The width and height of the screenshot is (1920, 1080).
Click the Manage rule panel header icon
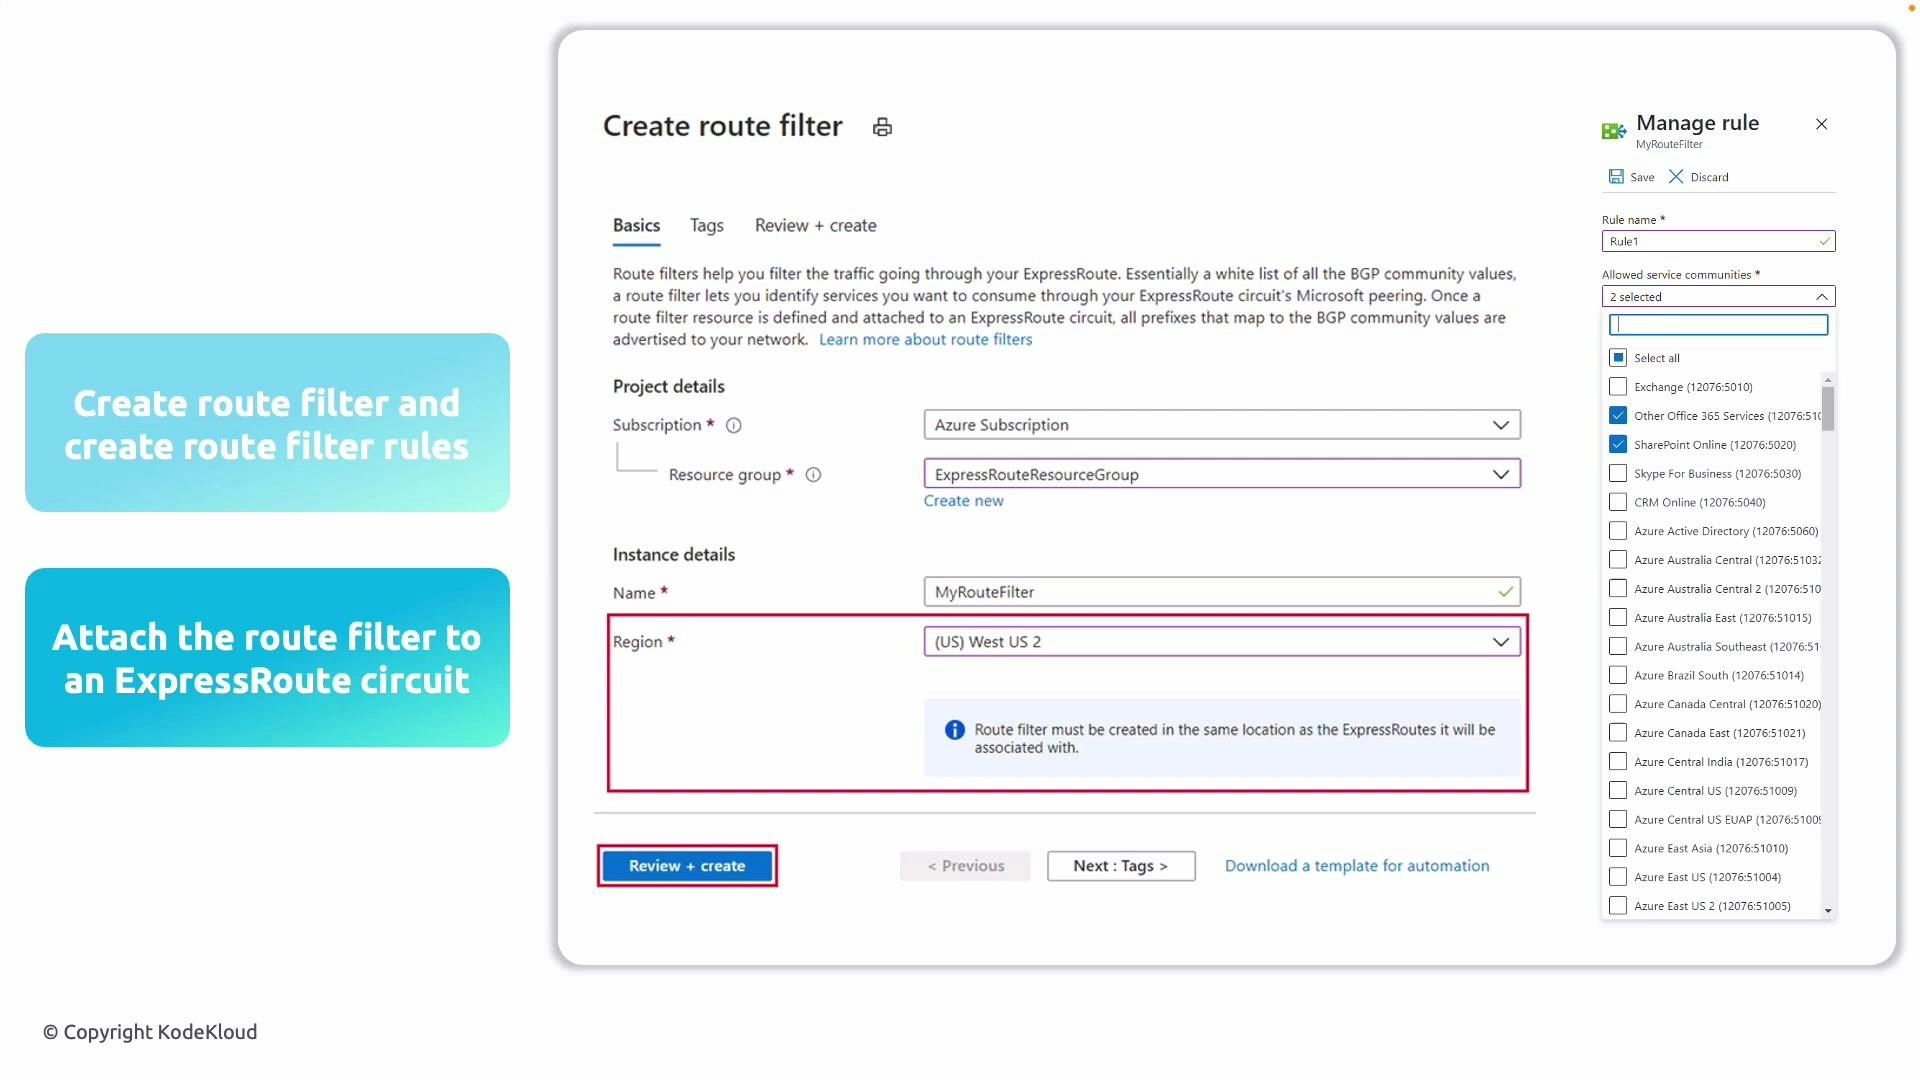(1612, 130)
